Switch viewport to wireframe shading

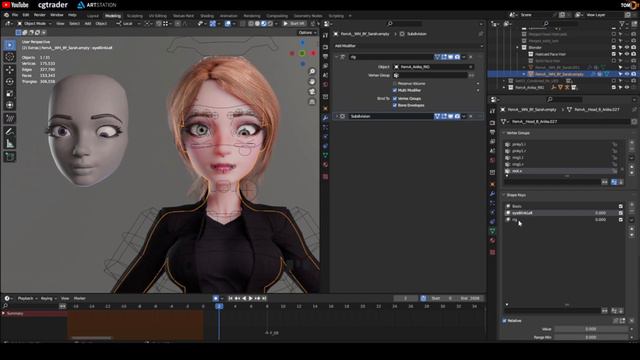coord(251,24)
